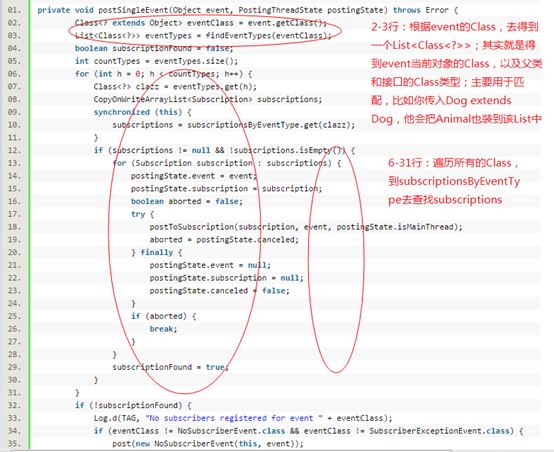Image resolution: width=554 pixels, height=452 pixels.
Task: Click 'postingState.event = null;' line
Action: click(x=210, y=265)
